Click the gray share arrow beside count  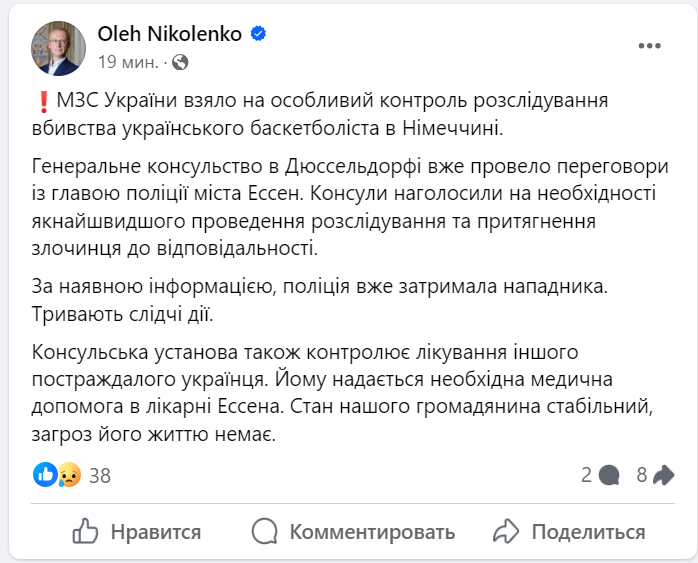(663, 476)
